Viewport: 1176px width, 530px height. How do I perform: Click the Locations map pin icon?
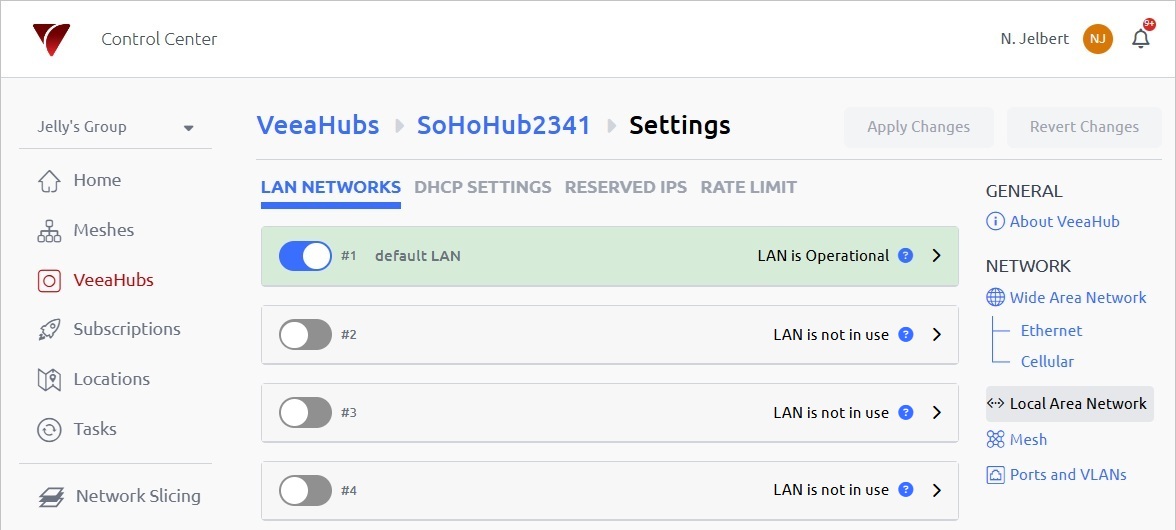pyautogui.click(x=49, y=379)
